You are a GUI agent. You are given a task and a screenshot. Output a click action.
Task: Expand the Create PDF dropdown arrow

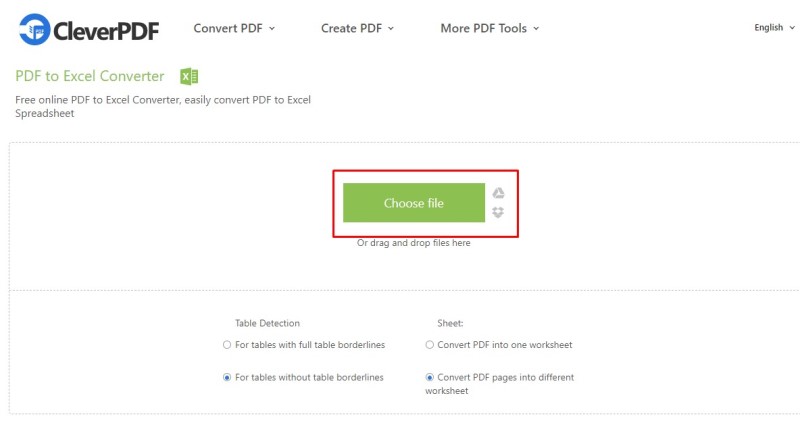tap(391, 29)
